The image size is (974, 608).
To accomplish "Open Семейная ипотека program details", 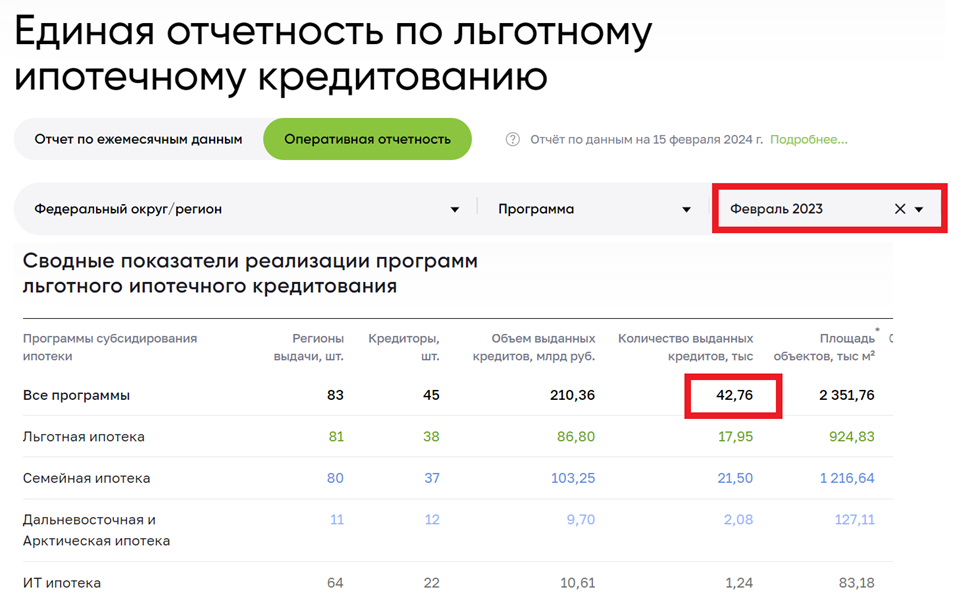I will point(86,478).
